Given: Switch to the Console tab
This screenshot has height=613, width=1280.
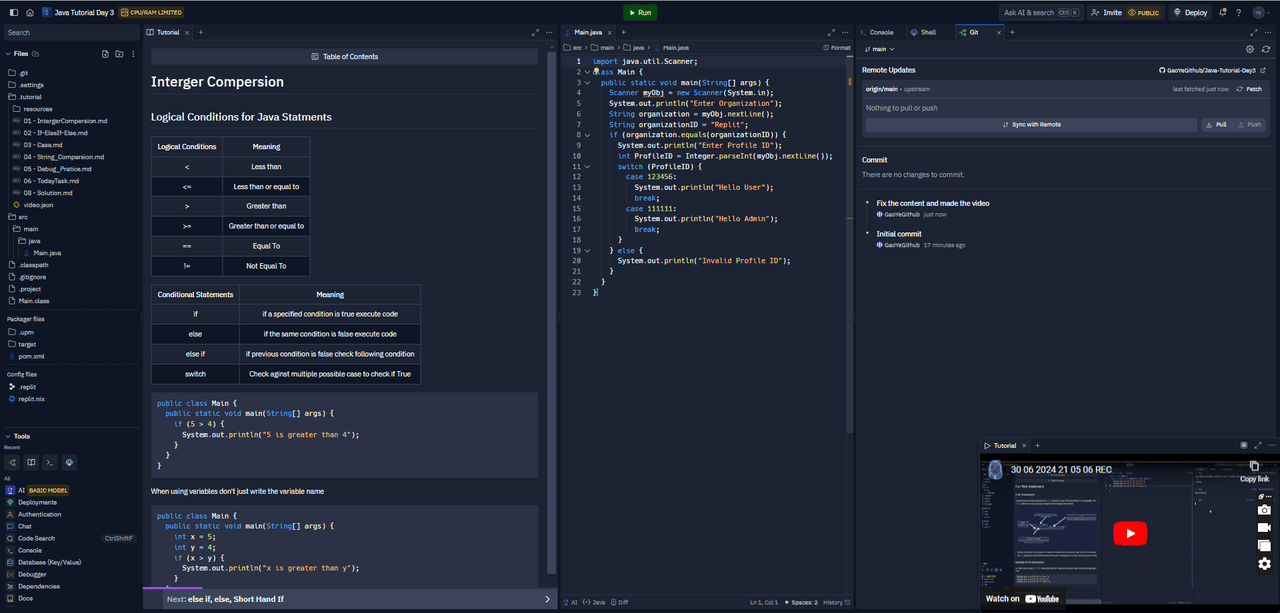Looking at the screenshot, I should coord(880,32).
